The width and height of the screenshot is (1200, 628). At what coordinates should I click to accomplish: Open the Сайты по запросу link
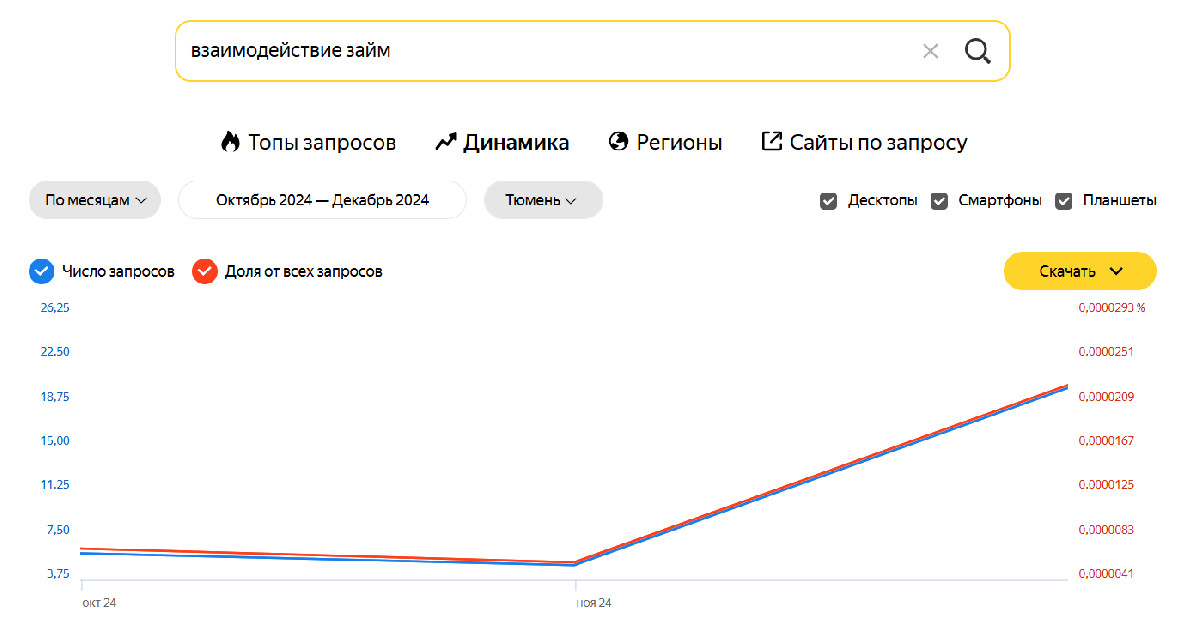pyautogui.click(x=878, y=143)
